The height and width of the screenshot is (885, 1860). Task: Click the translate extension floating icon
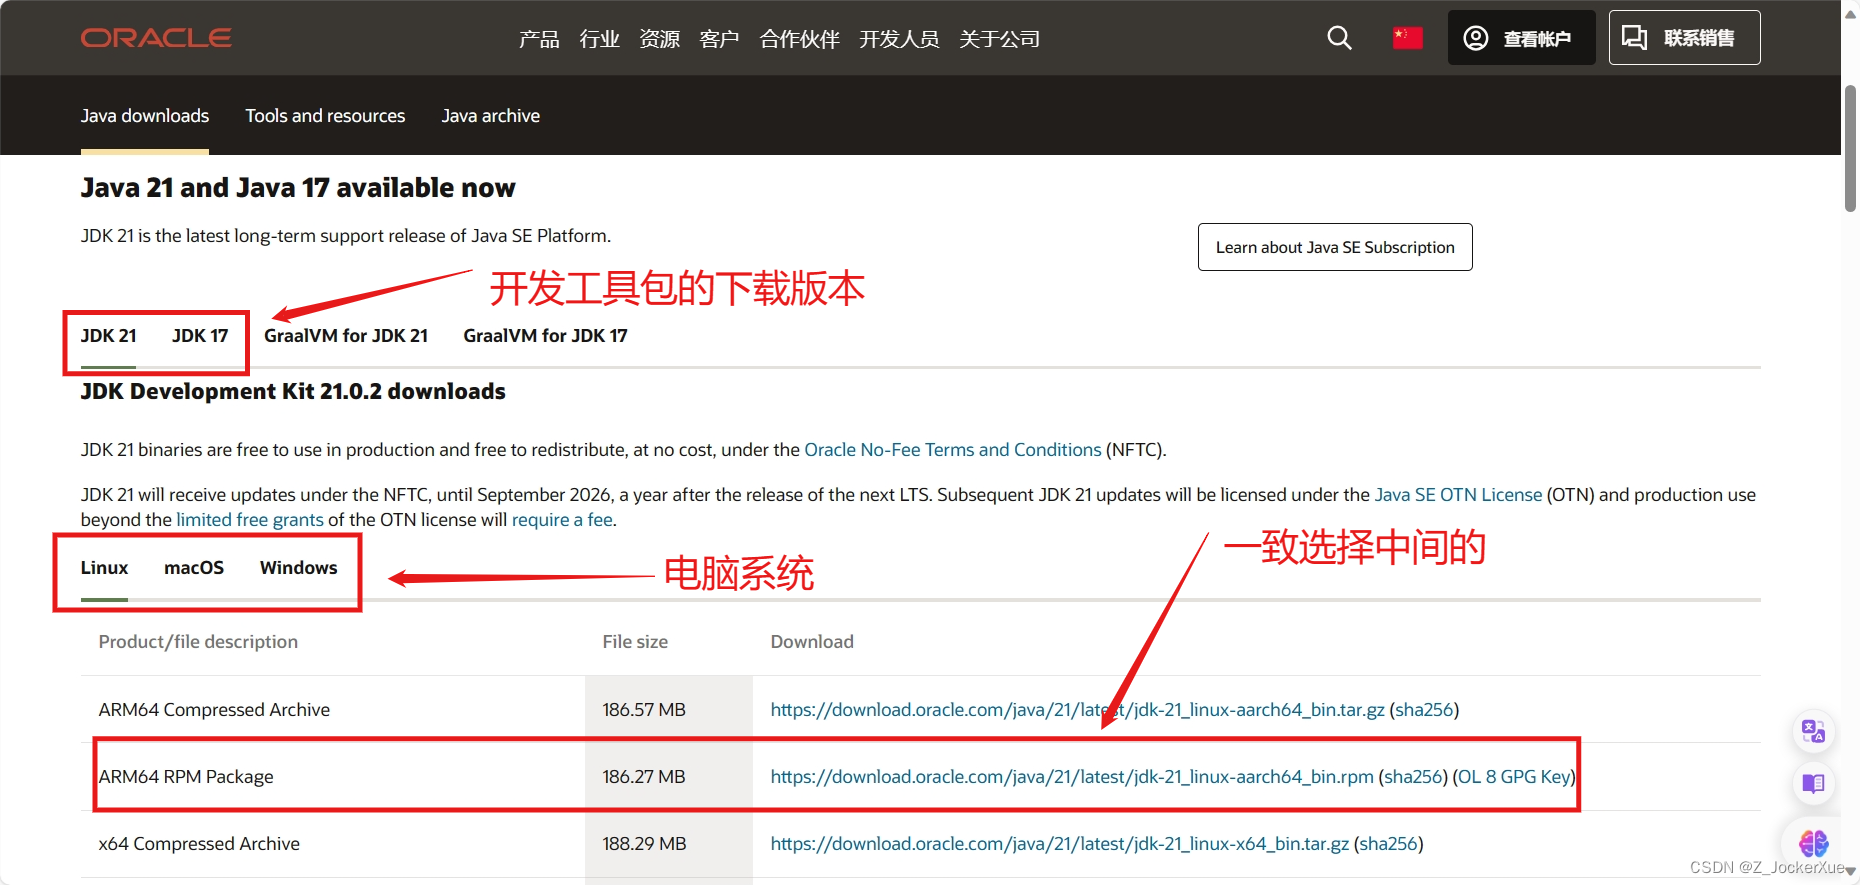[1813, 731]
